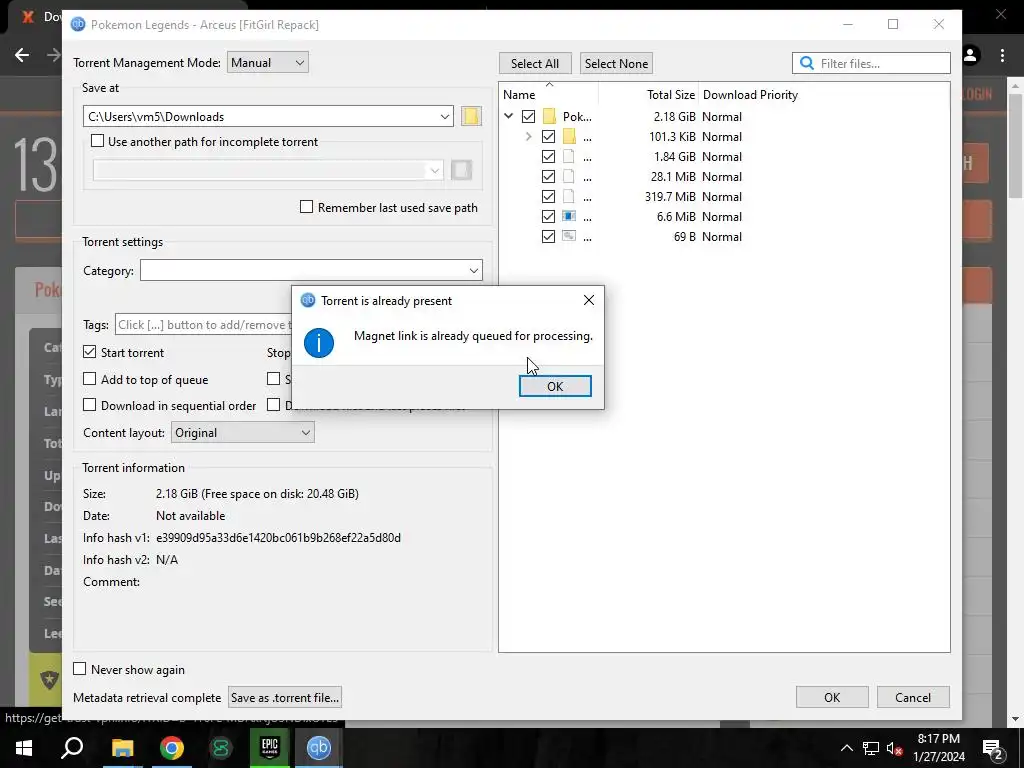Click the main OK button to add torrent
Image resolution: width=1024 pixels, height=768 pixels.
832,697
